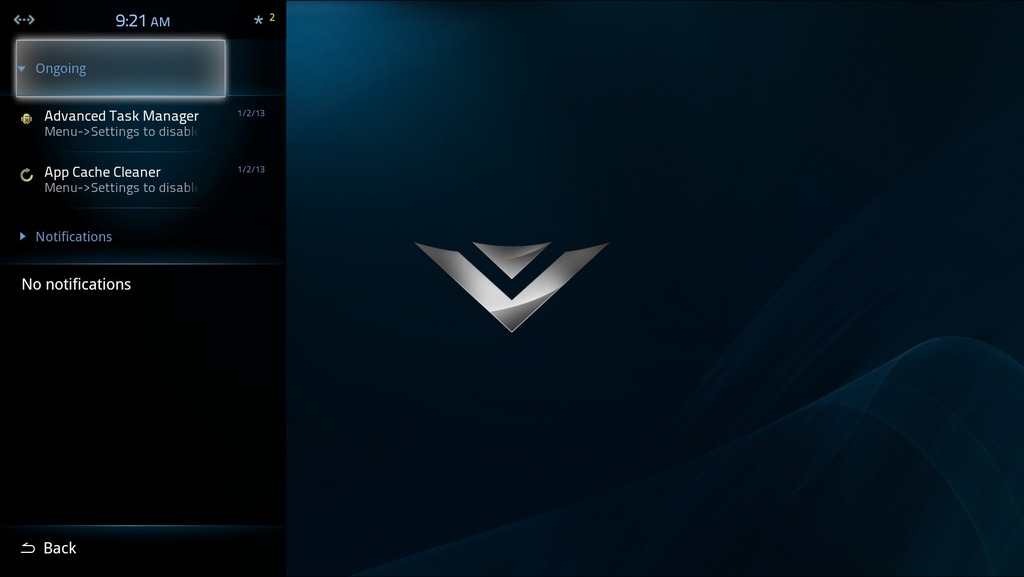Click the 'No notifications' text
This screenshot has height=577, width=1024.
[x=76, y=285]
